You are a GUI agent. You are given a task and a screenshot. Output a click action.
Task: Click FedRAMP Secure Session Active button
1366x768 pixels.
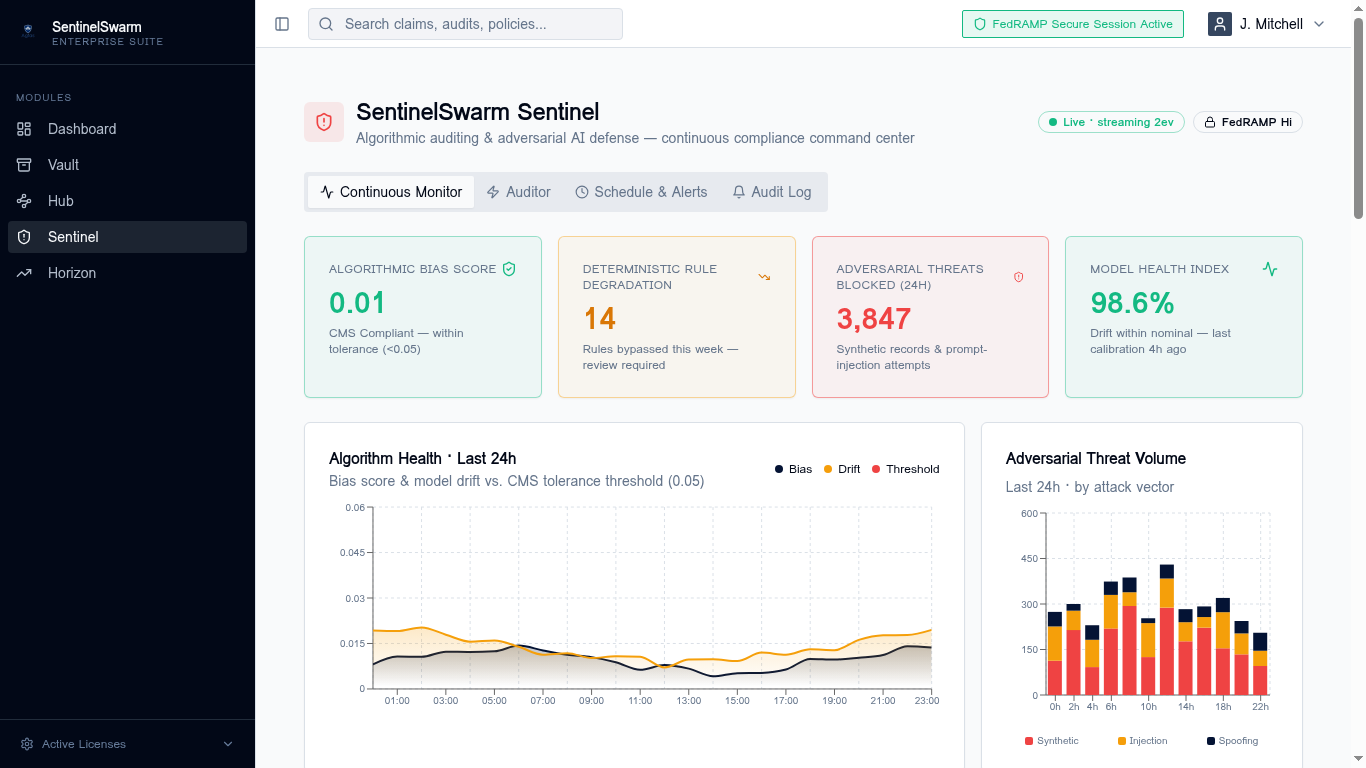(1073, 24)
